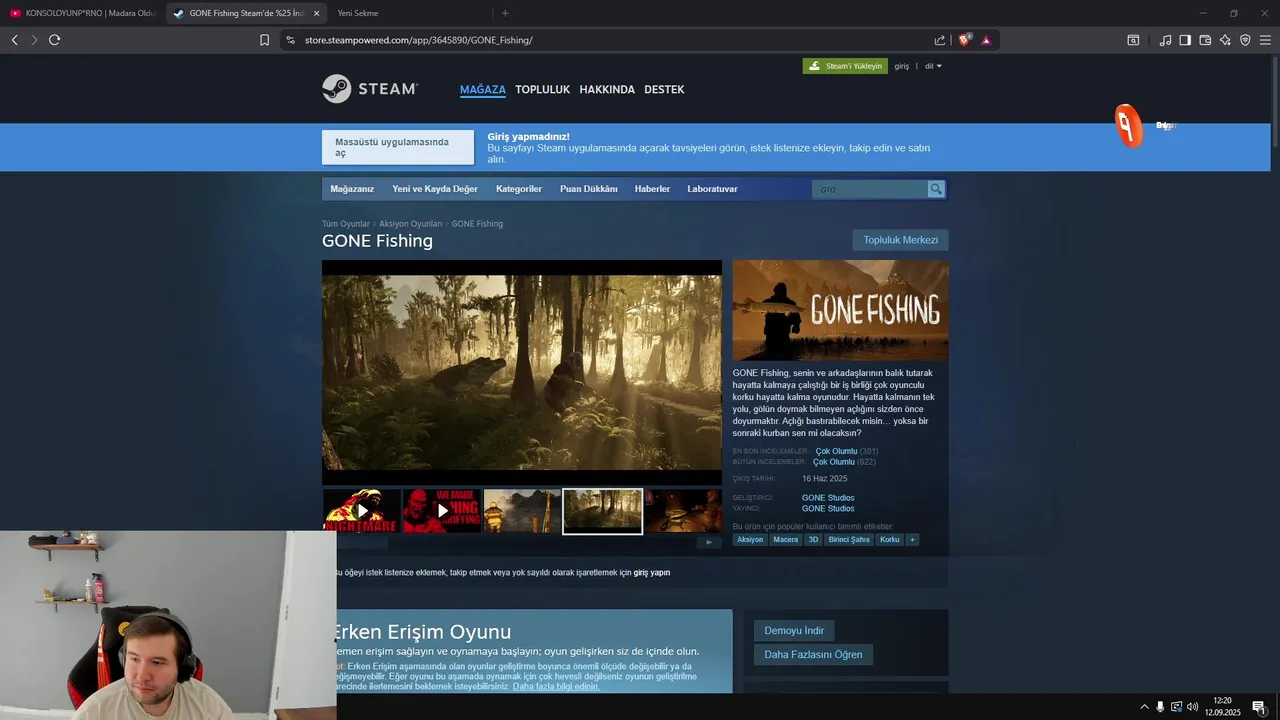
Task: Click the microphone tray icon
Action: (x=1160, y=707)
